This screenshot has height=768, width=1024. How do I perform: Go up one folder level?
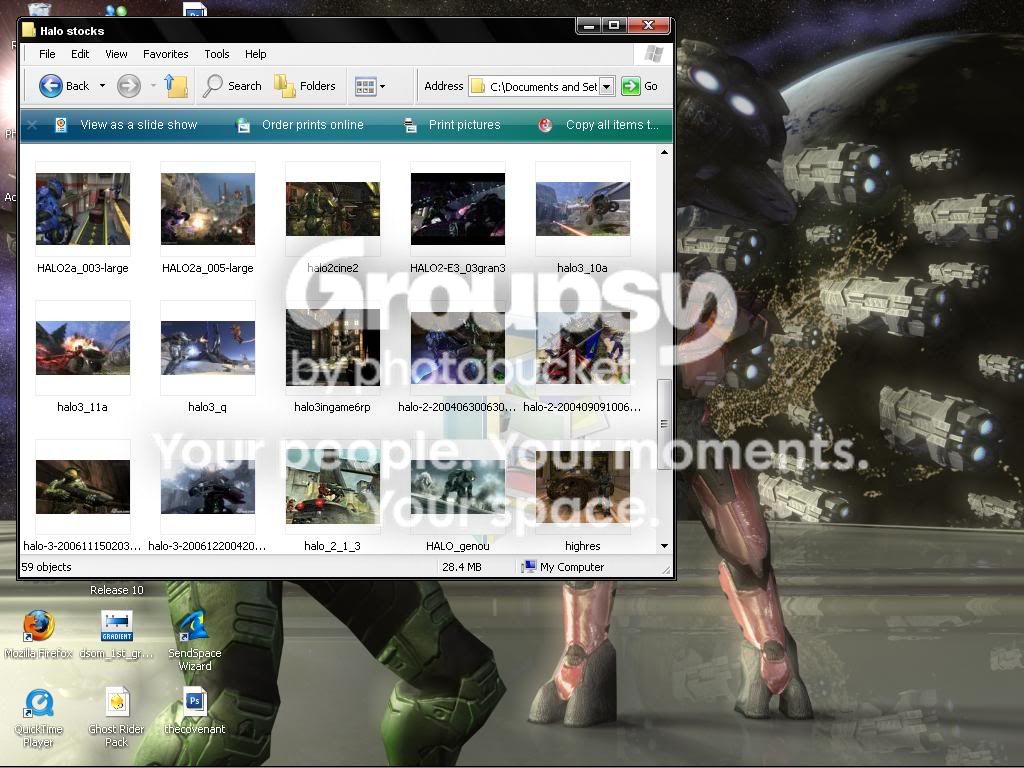click(176, 86)
